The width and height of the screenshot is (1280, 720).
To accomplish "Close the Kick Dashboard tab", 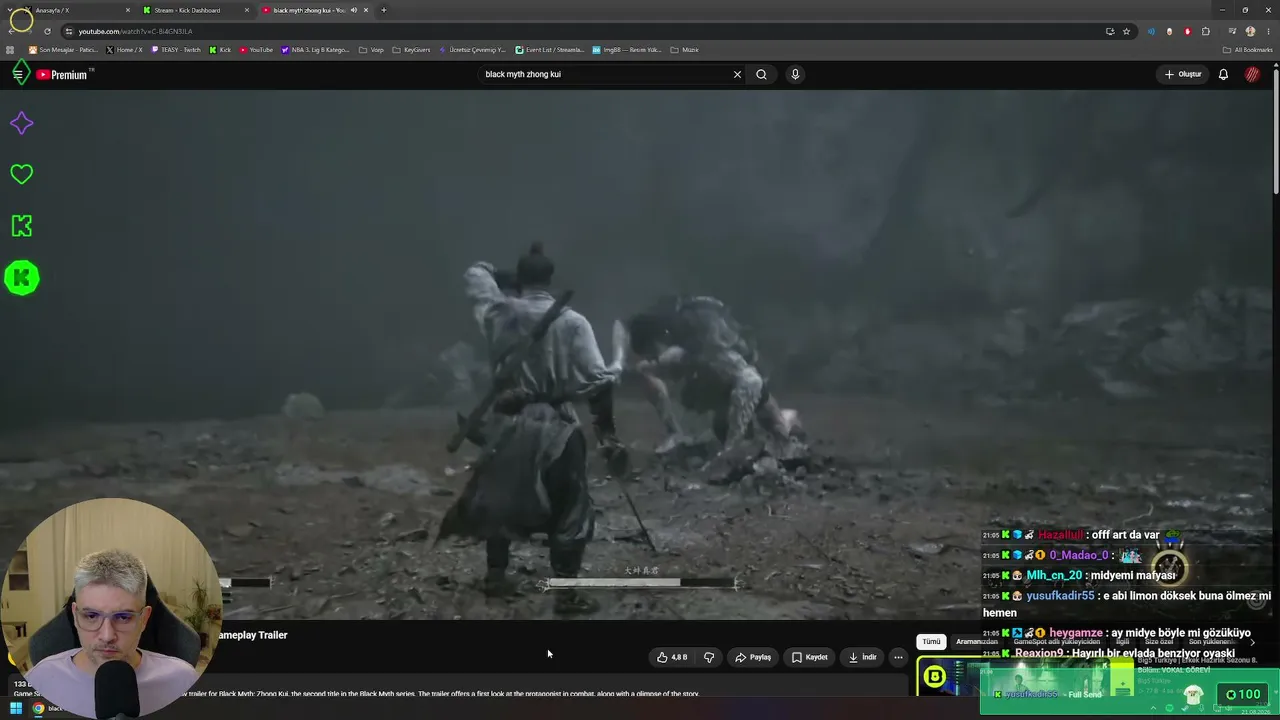I will [247, 10].
